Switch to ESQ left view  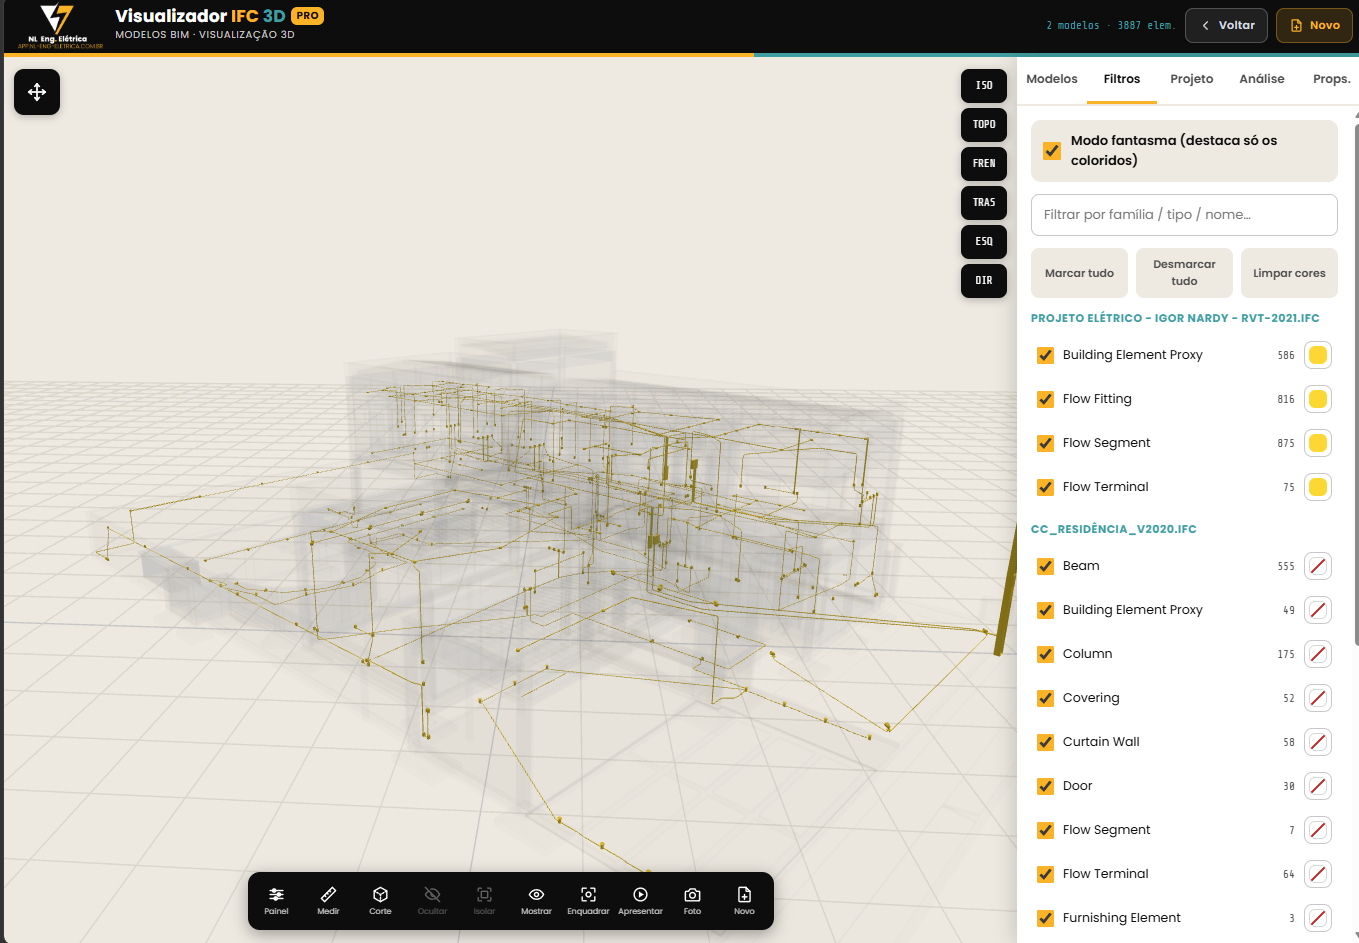pos(984,241)
